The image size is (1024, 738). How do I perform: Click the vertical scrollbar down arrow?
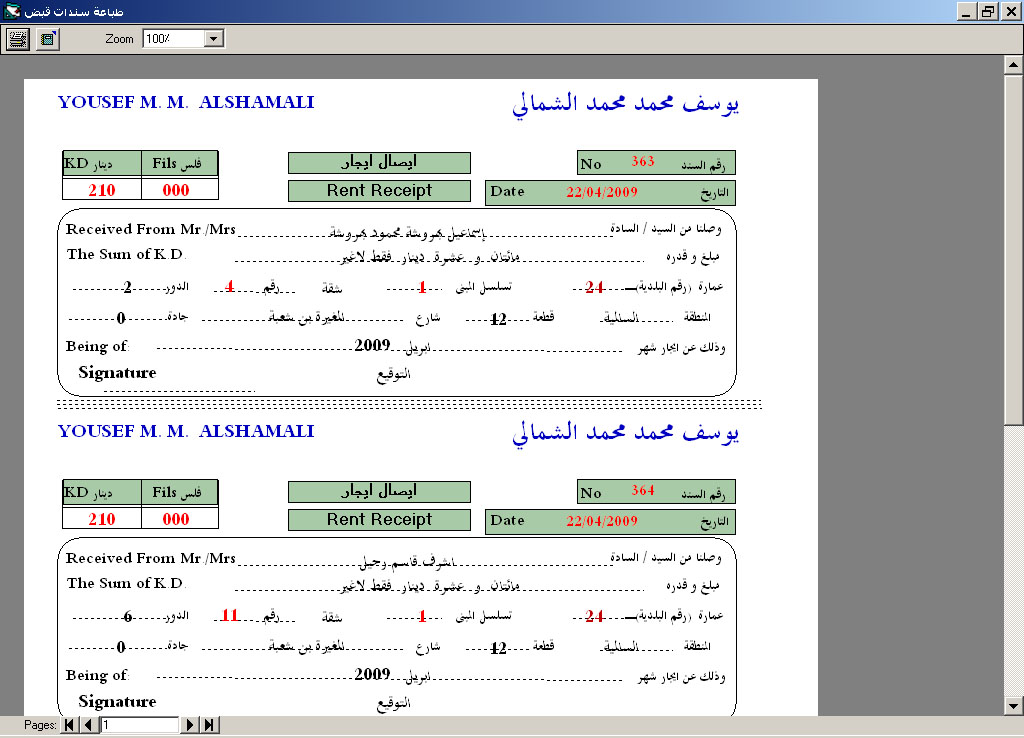[x=1012, y=706]
